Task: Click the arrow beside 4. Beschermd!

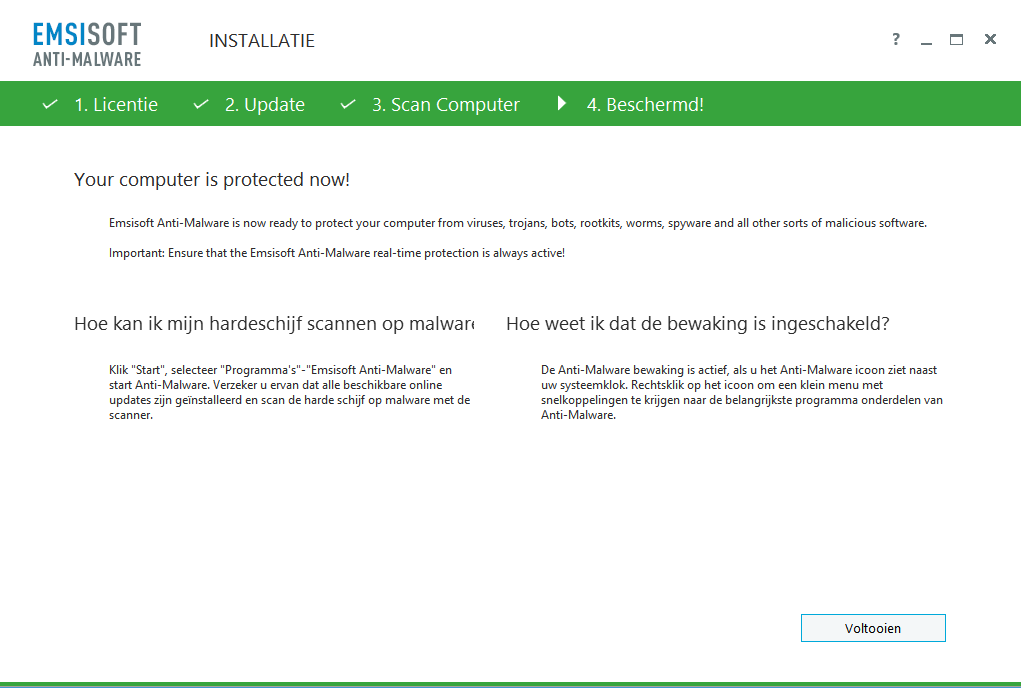Action: point(562,103)
